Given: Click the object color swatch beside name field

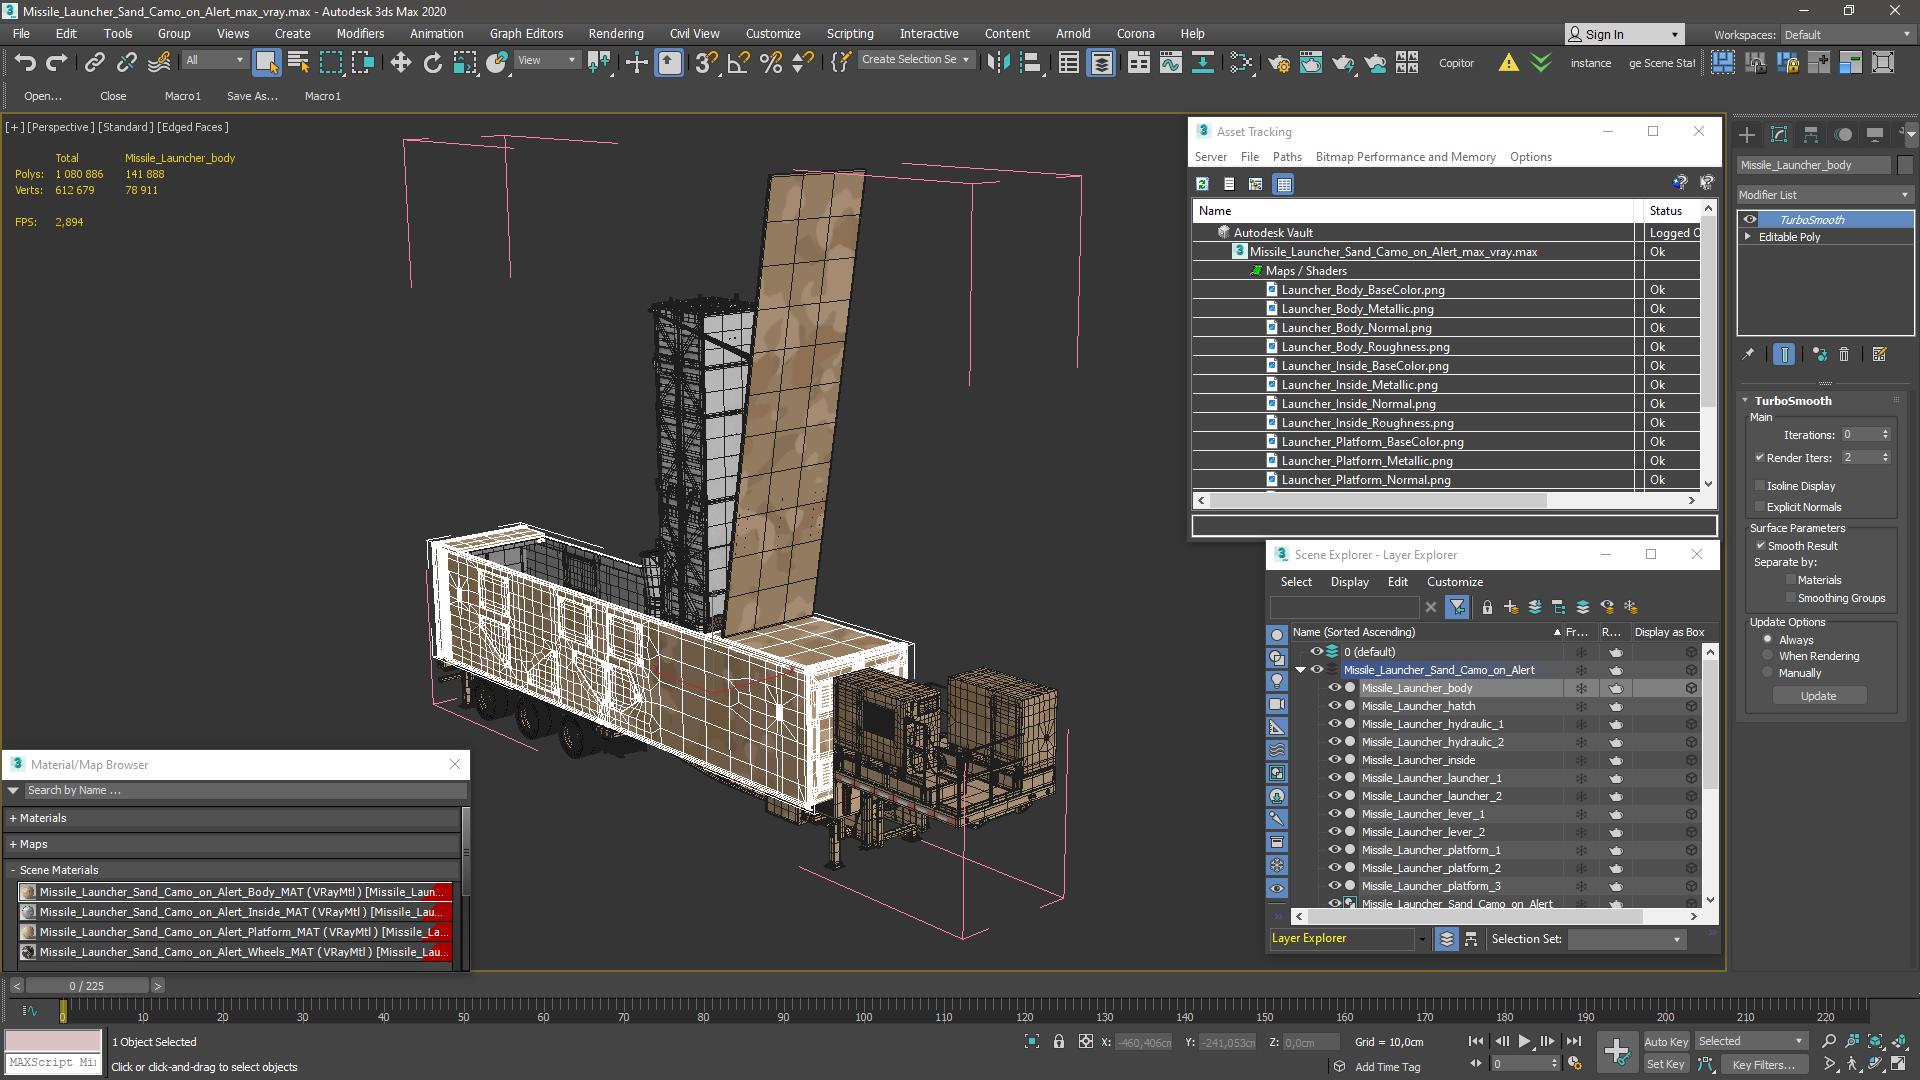Looking at the screenshot, I should [x=1905, y=165].
